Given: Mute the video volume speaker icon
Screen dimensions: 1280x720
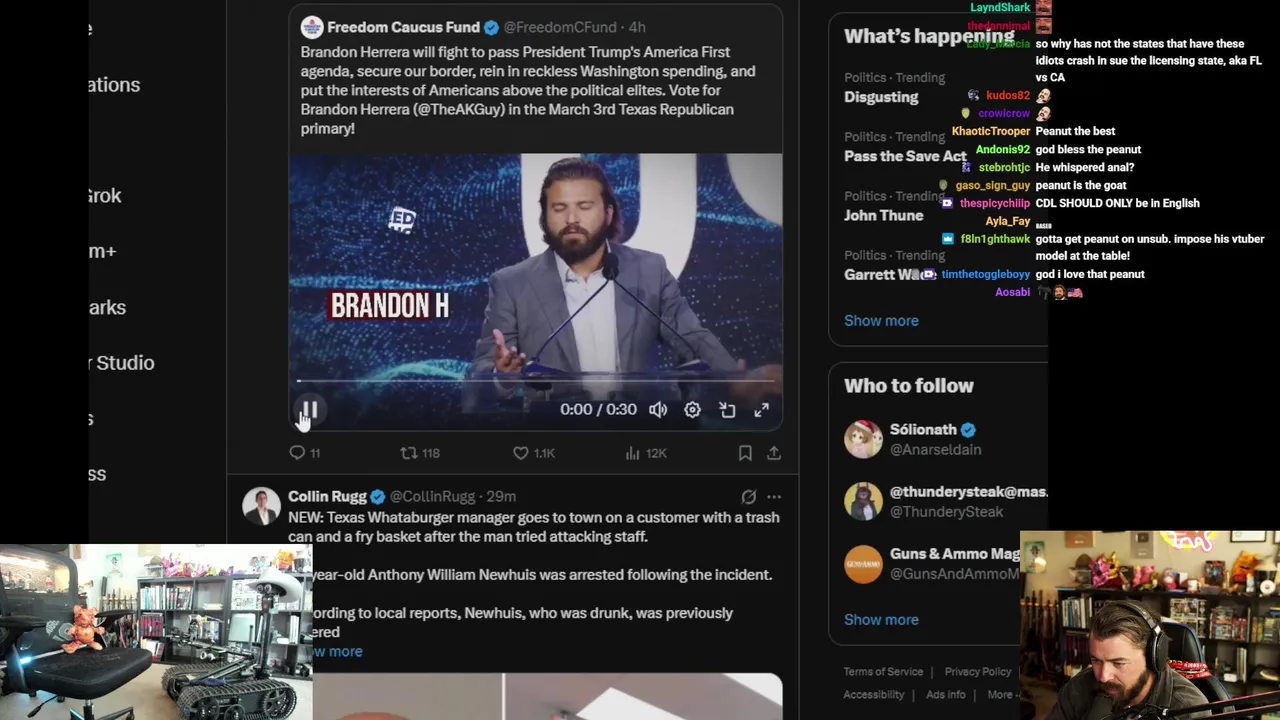Looking at the screenshot, I should [658, 410].
